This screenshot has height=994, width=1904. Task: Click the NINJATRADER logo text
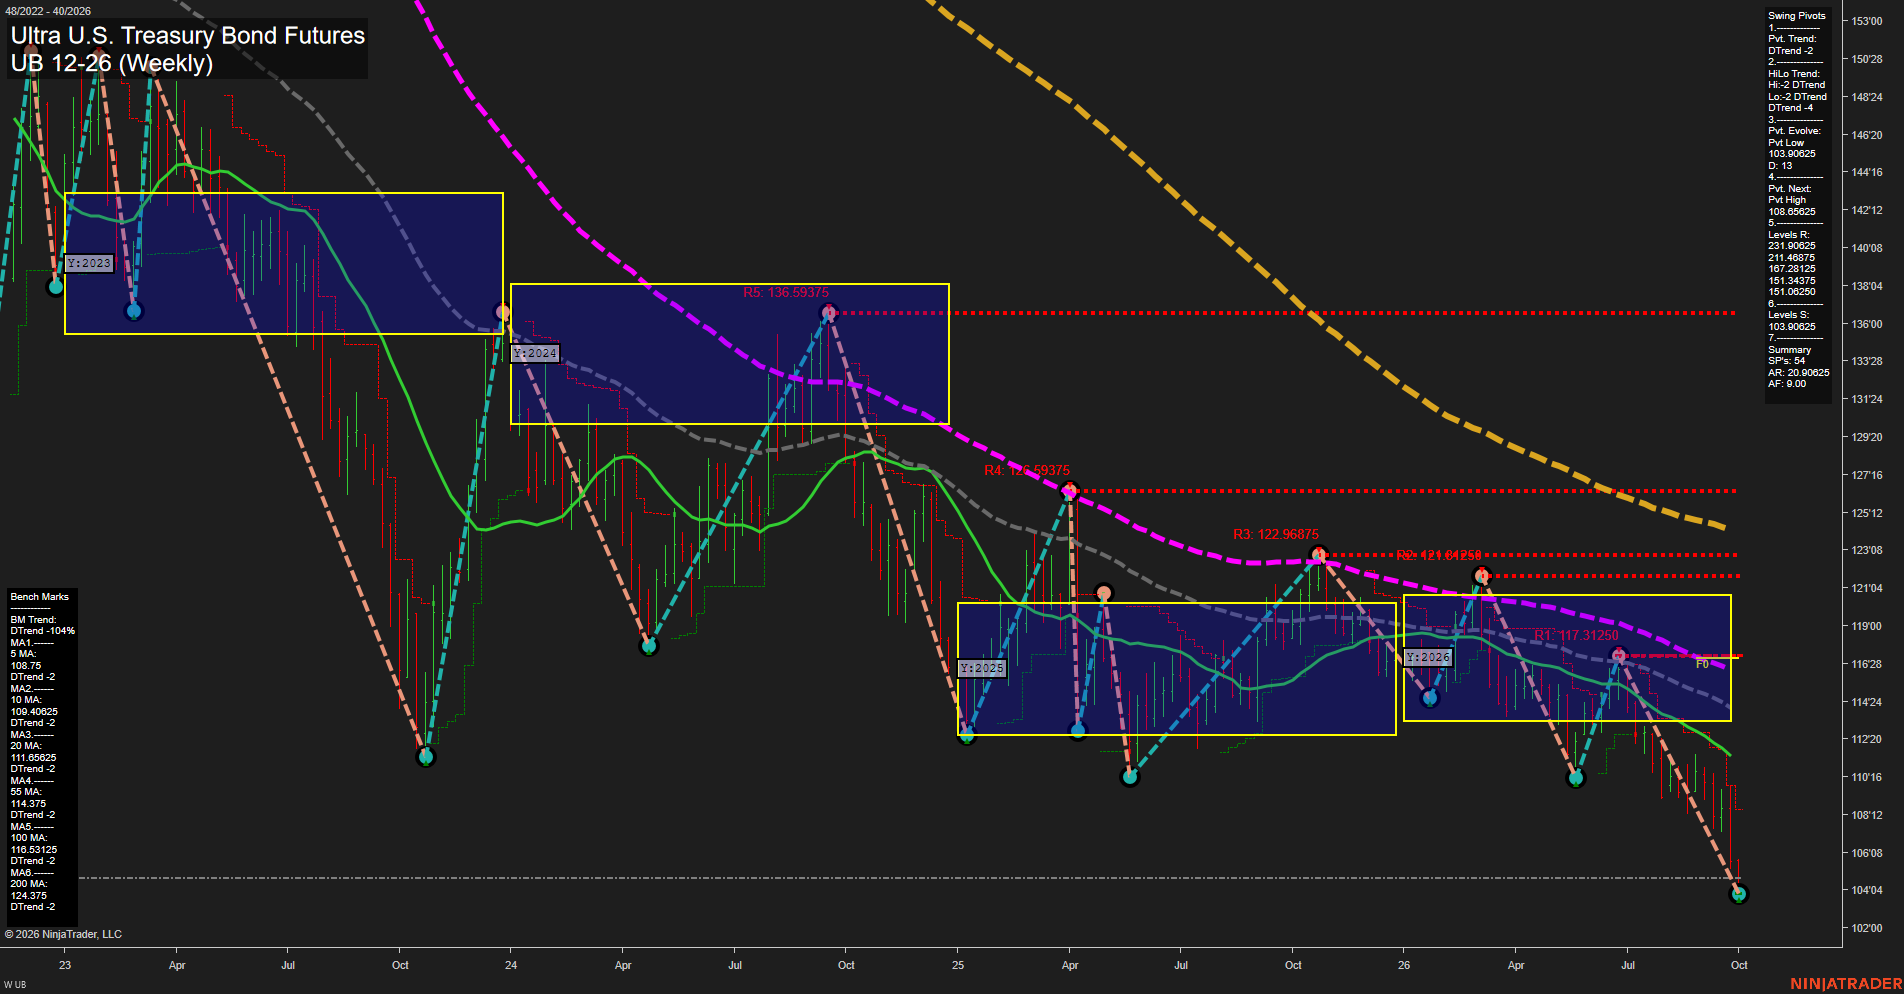[1846, 984]
